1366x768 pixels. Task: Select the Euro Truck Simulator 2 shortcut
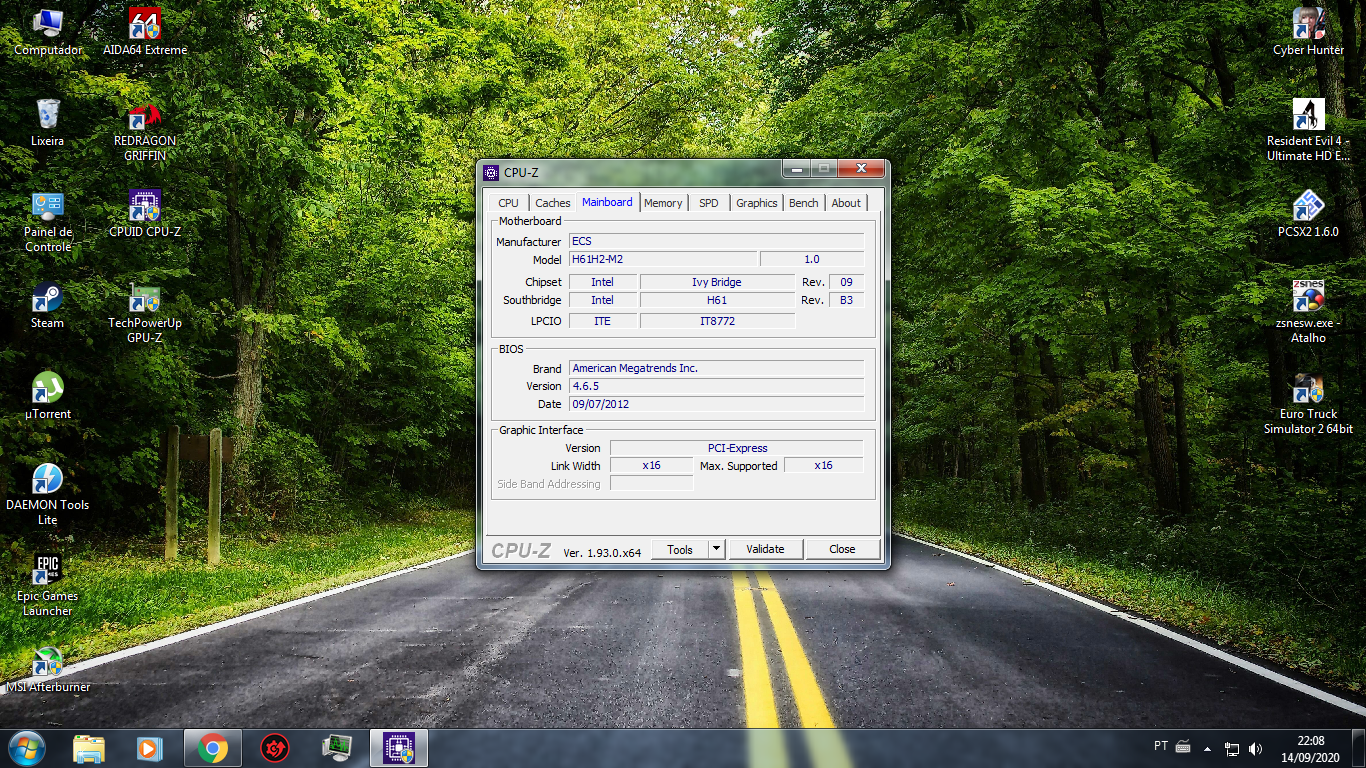[x=1308, y=404]
